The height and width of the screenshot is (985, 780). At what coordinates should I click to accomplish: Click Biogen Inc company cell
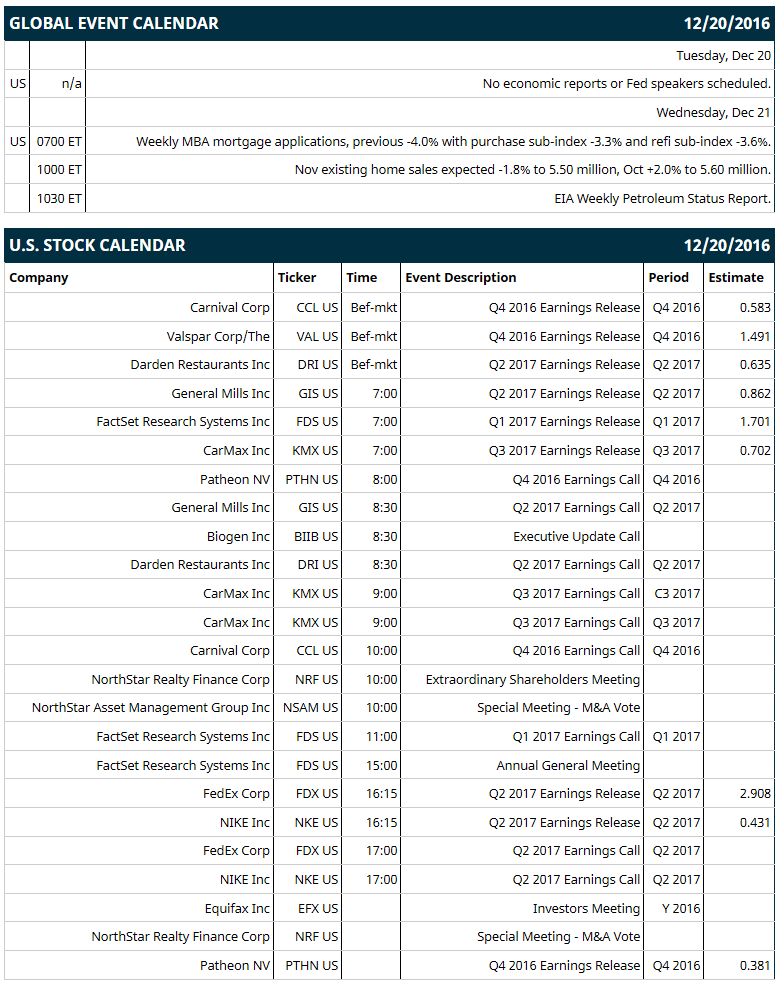[239, 536]
